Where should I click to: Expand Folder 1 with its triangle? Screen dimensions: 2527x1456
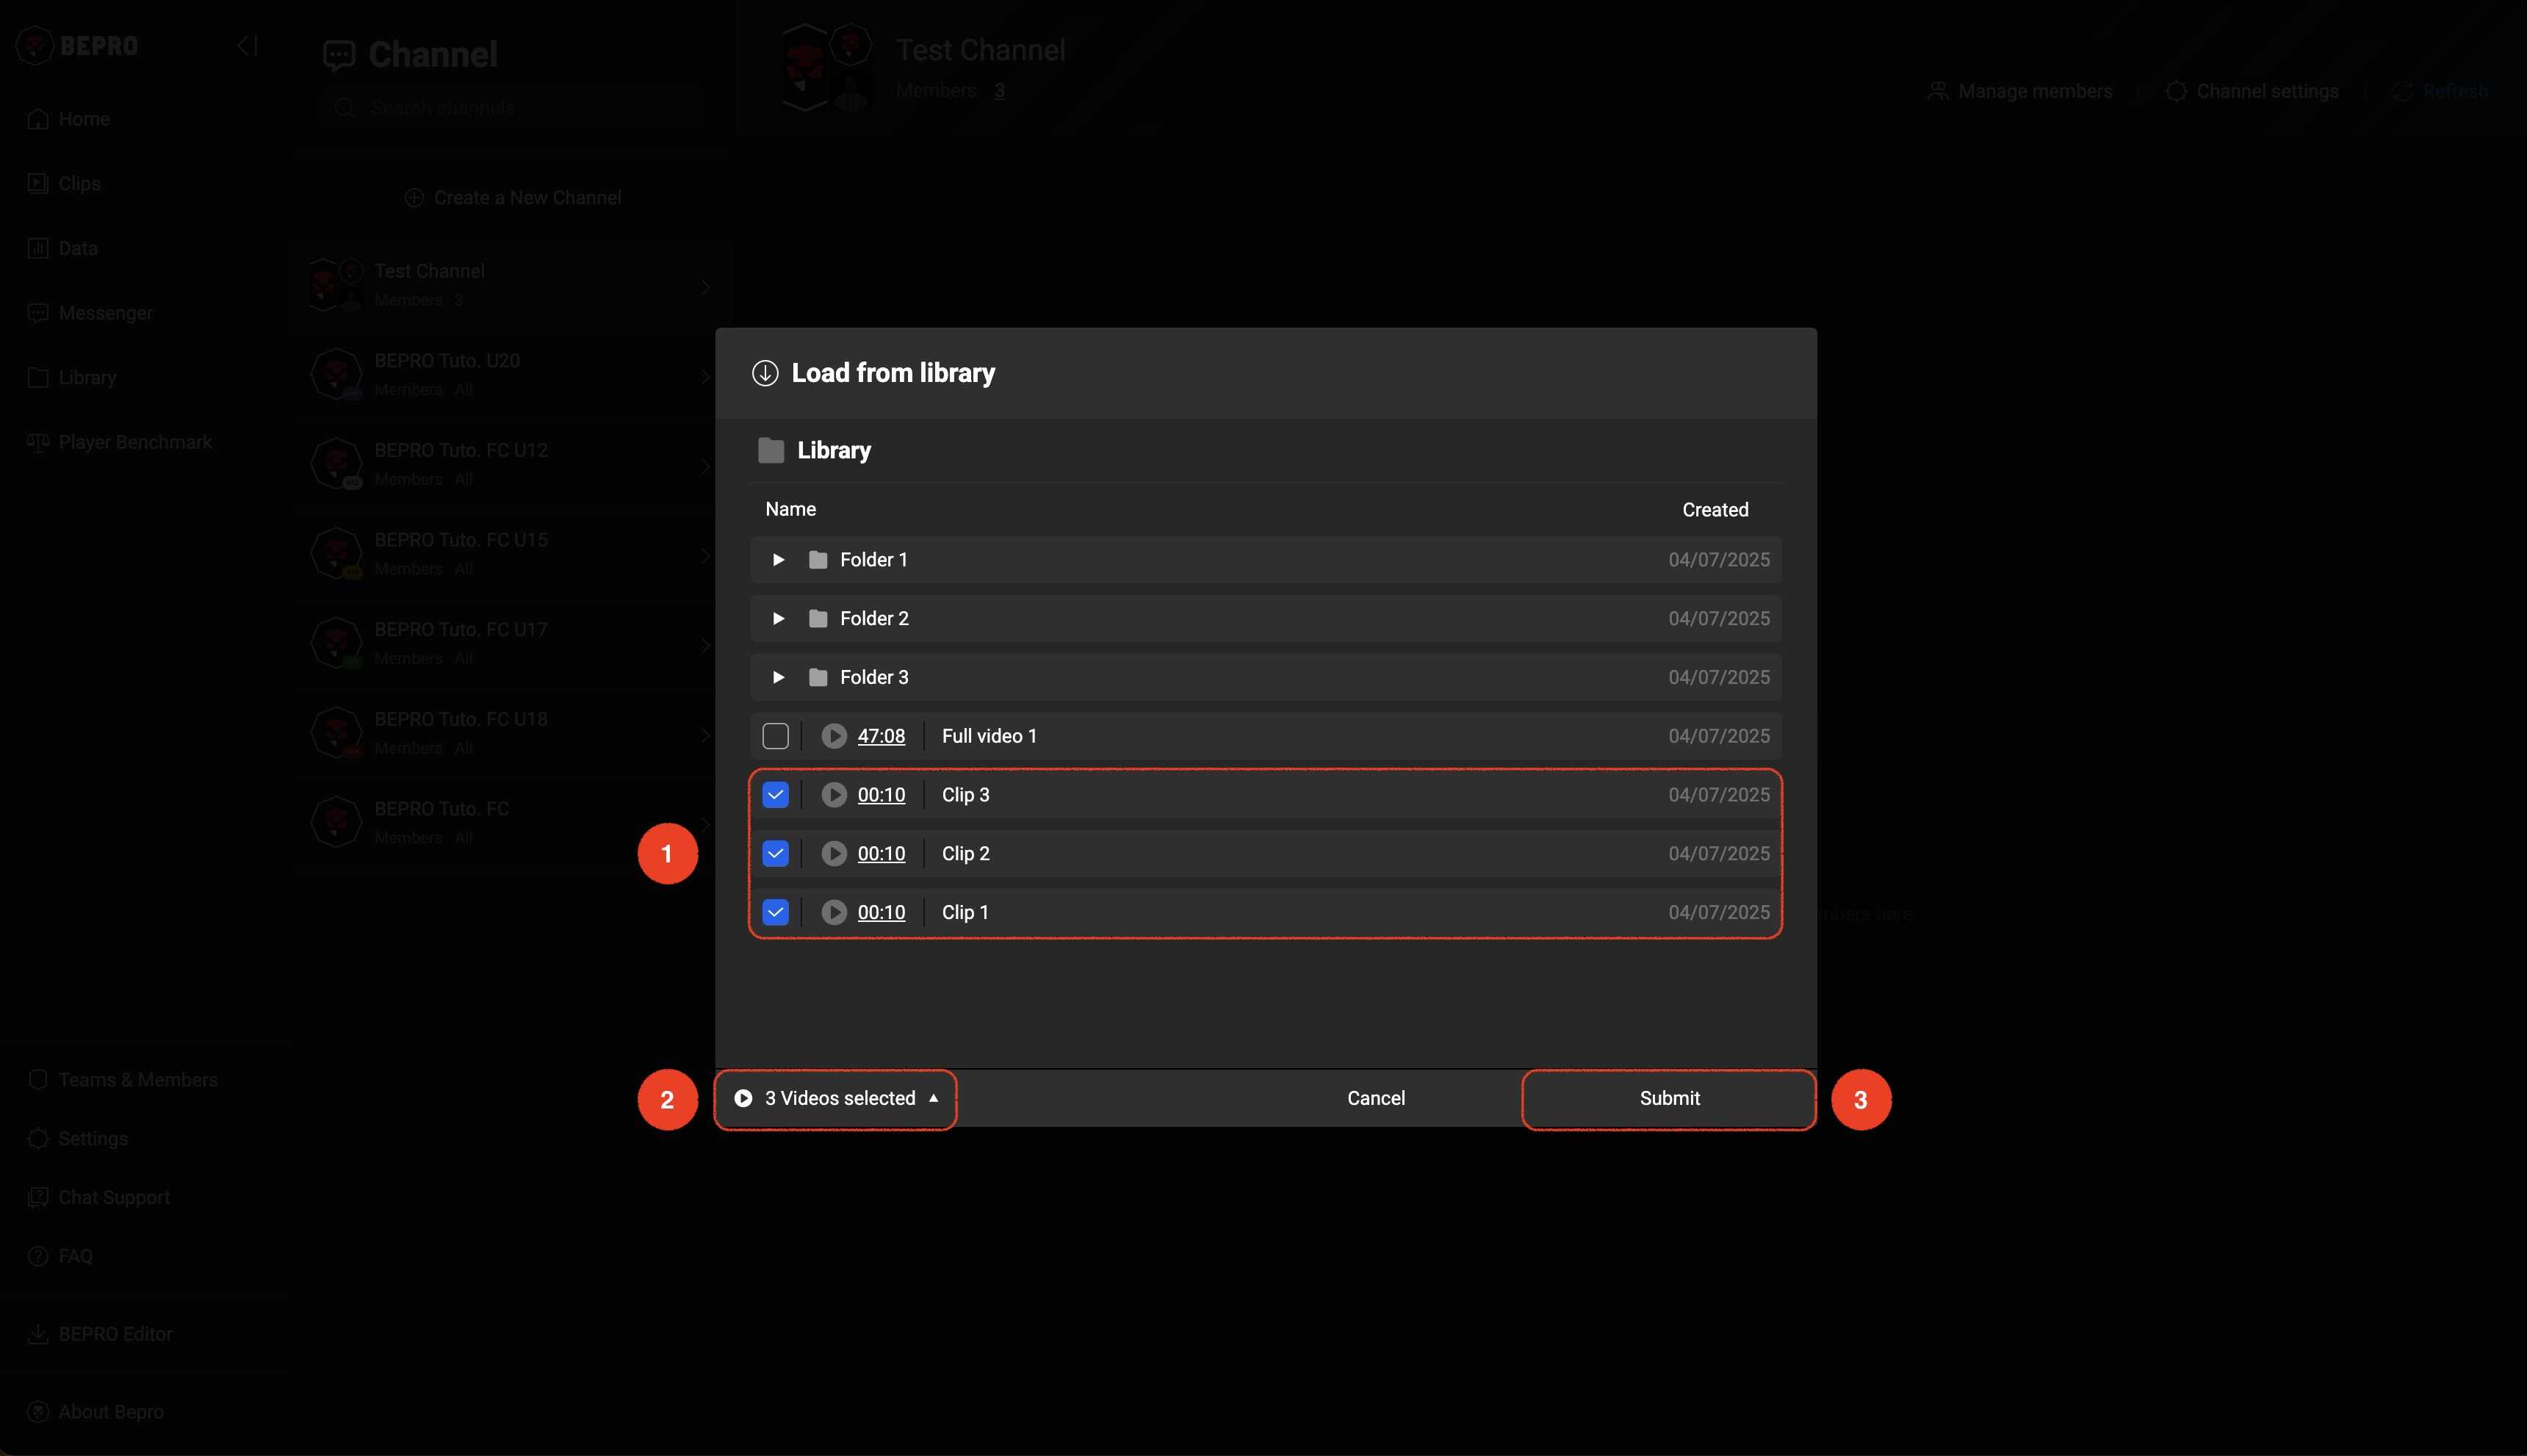pyautogui.click(x=778, y=560)
